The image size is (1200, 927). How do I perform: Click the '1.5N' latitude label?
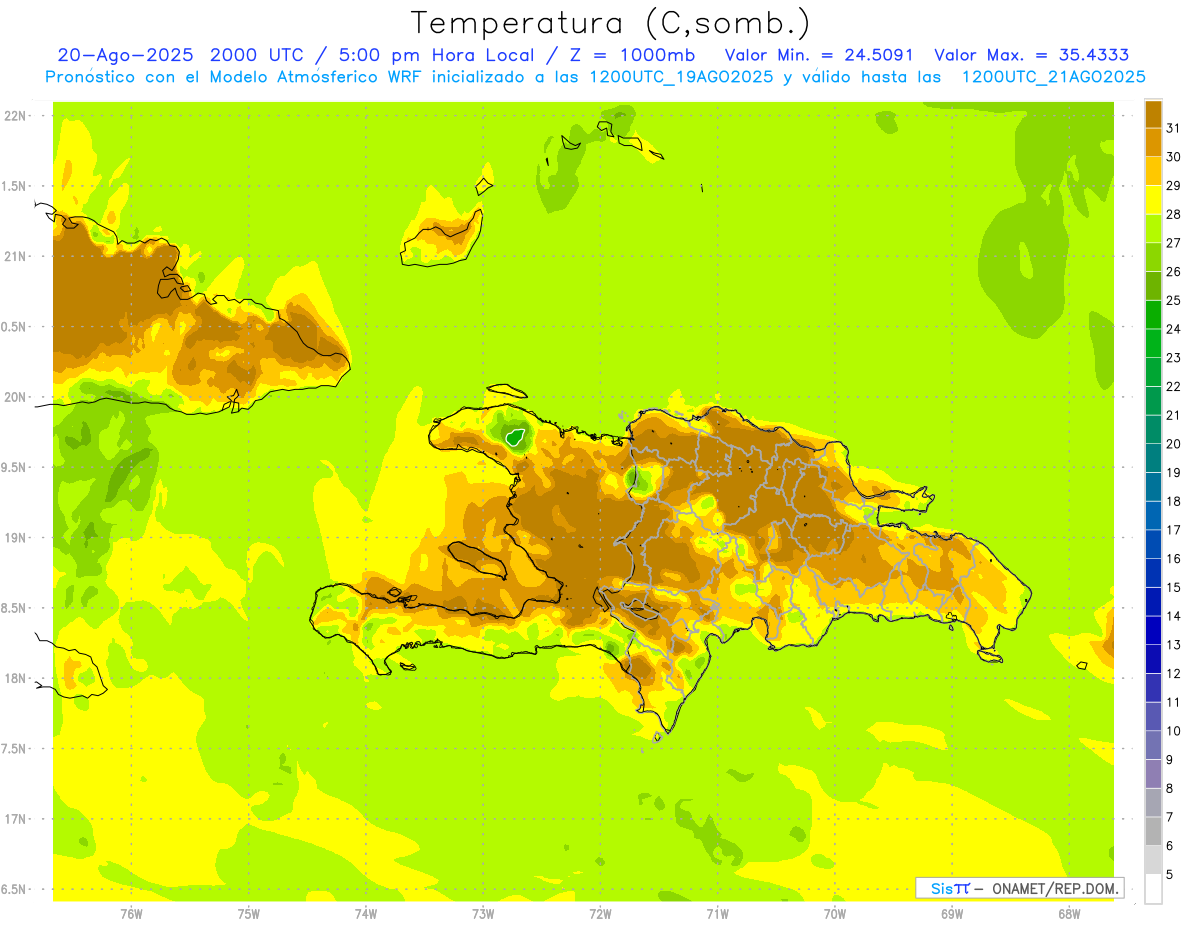pos(14,186)
